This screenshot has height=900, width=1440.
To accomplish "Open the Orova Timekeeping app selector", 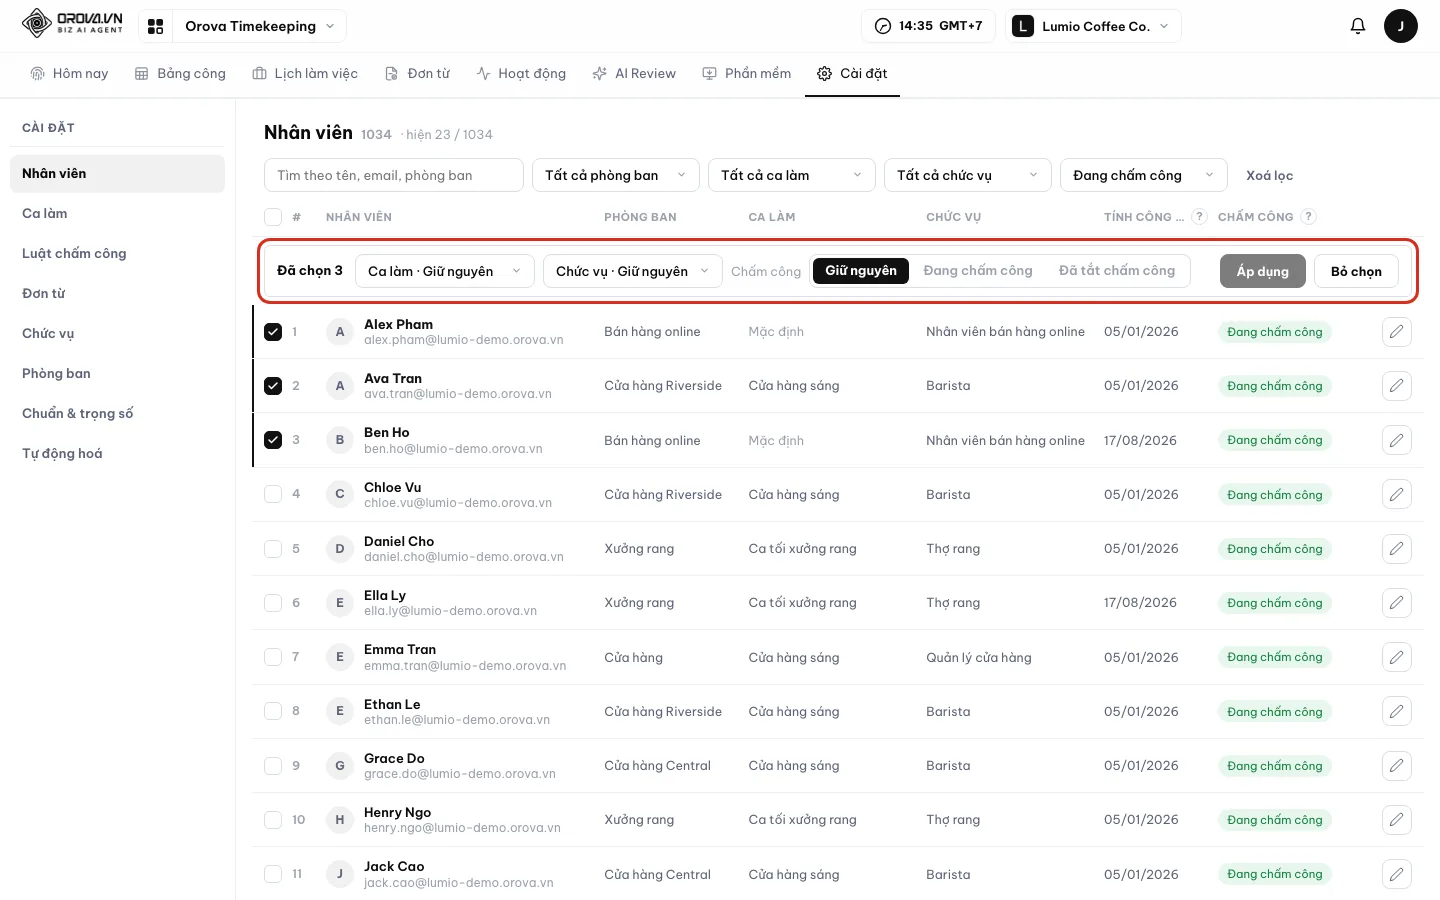I will pos(259,26).
